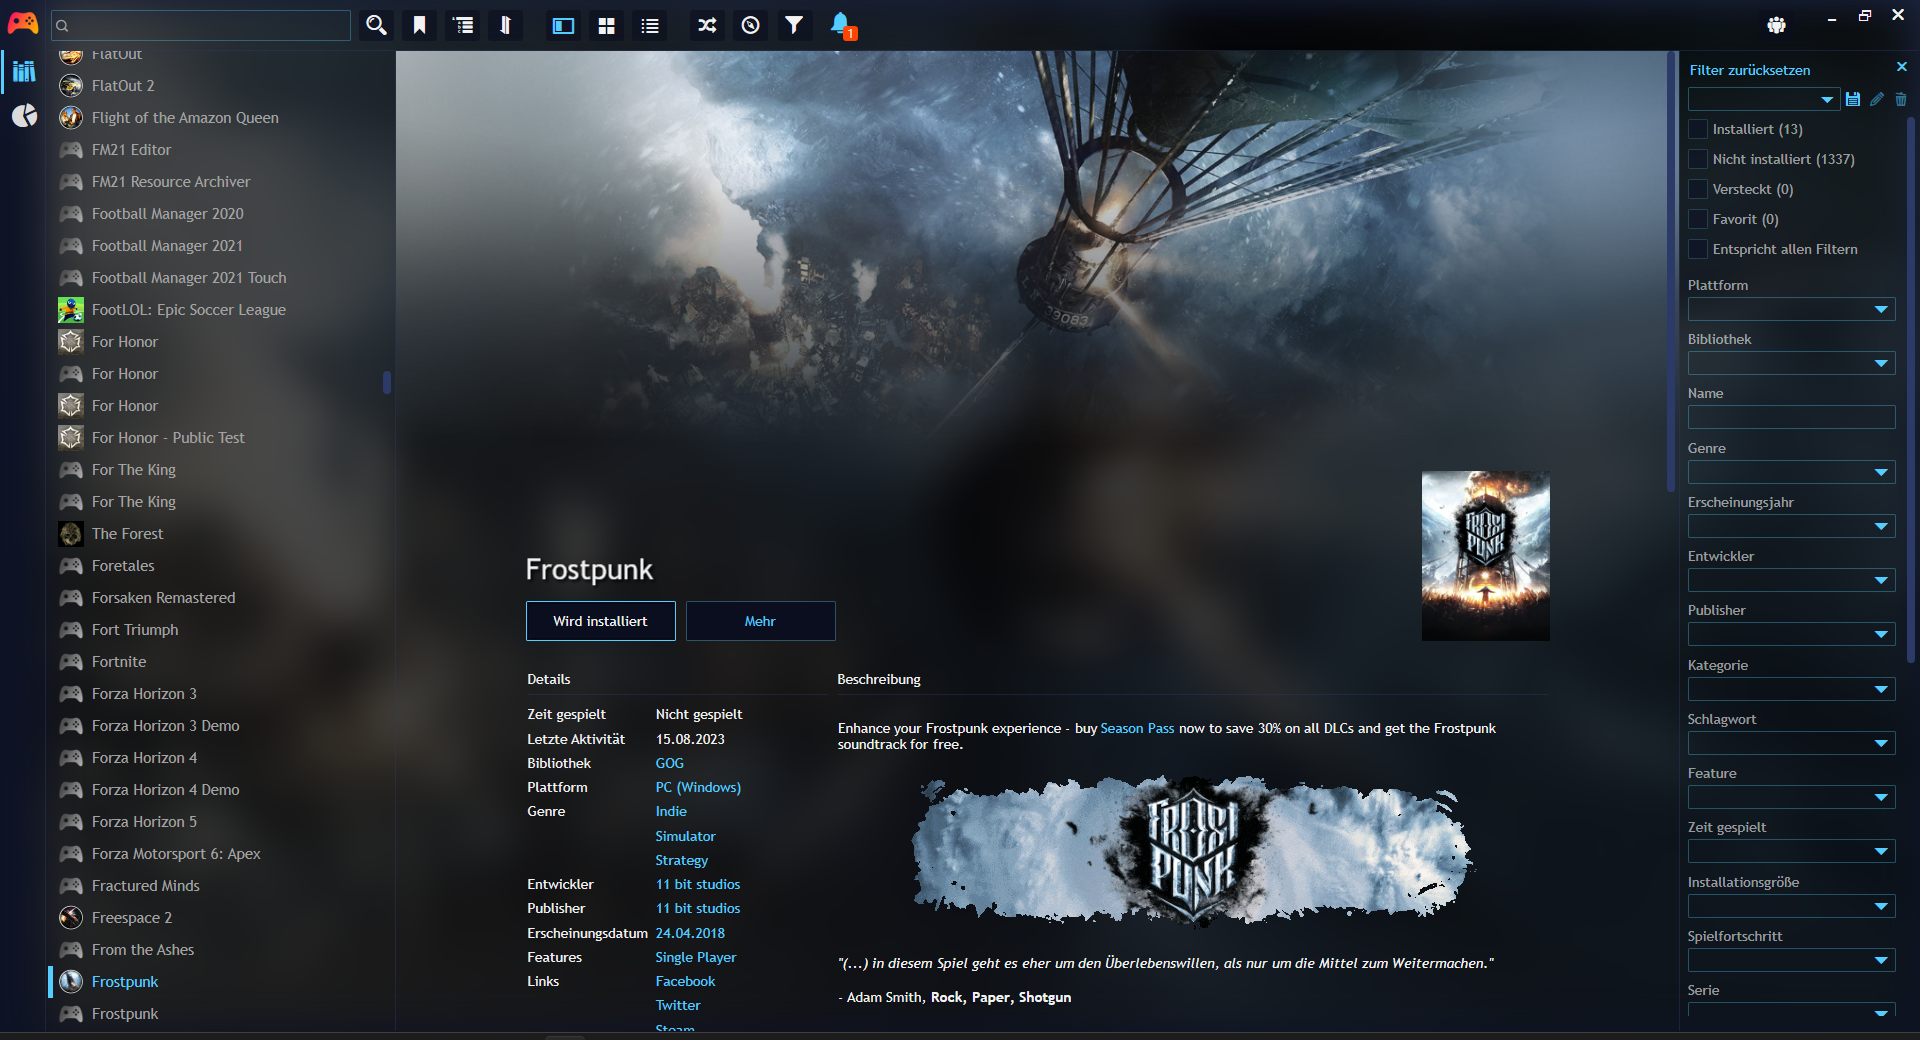Open the filter funnel icon

[795, 25]
